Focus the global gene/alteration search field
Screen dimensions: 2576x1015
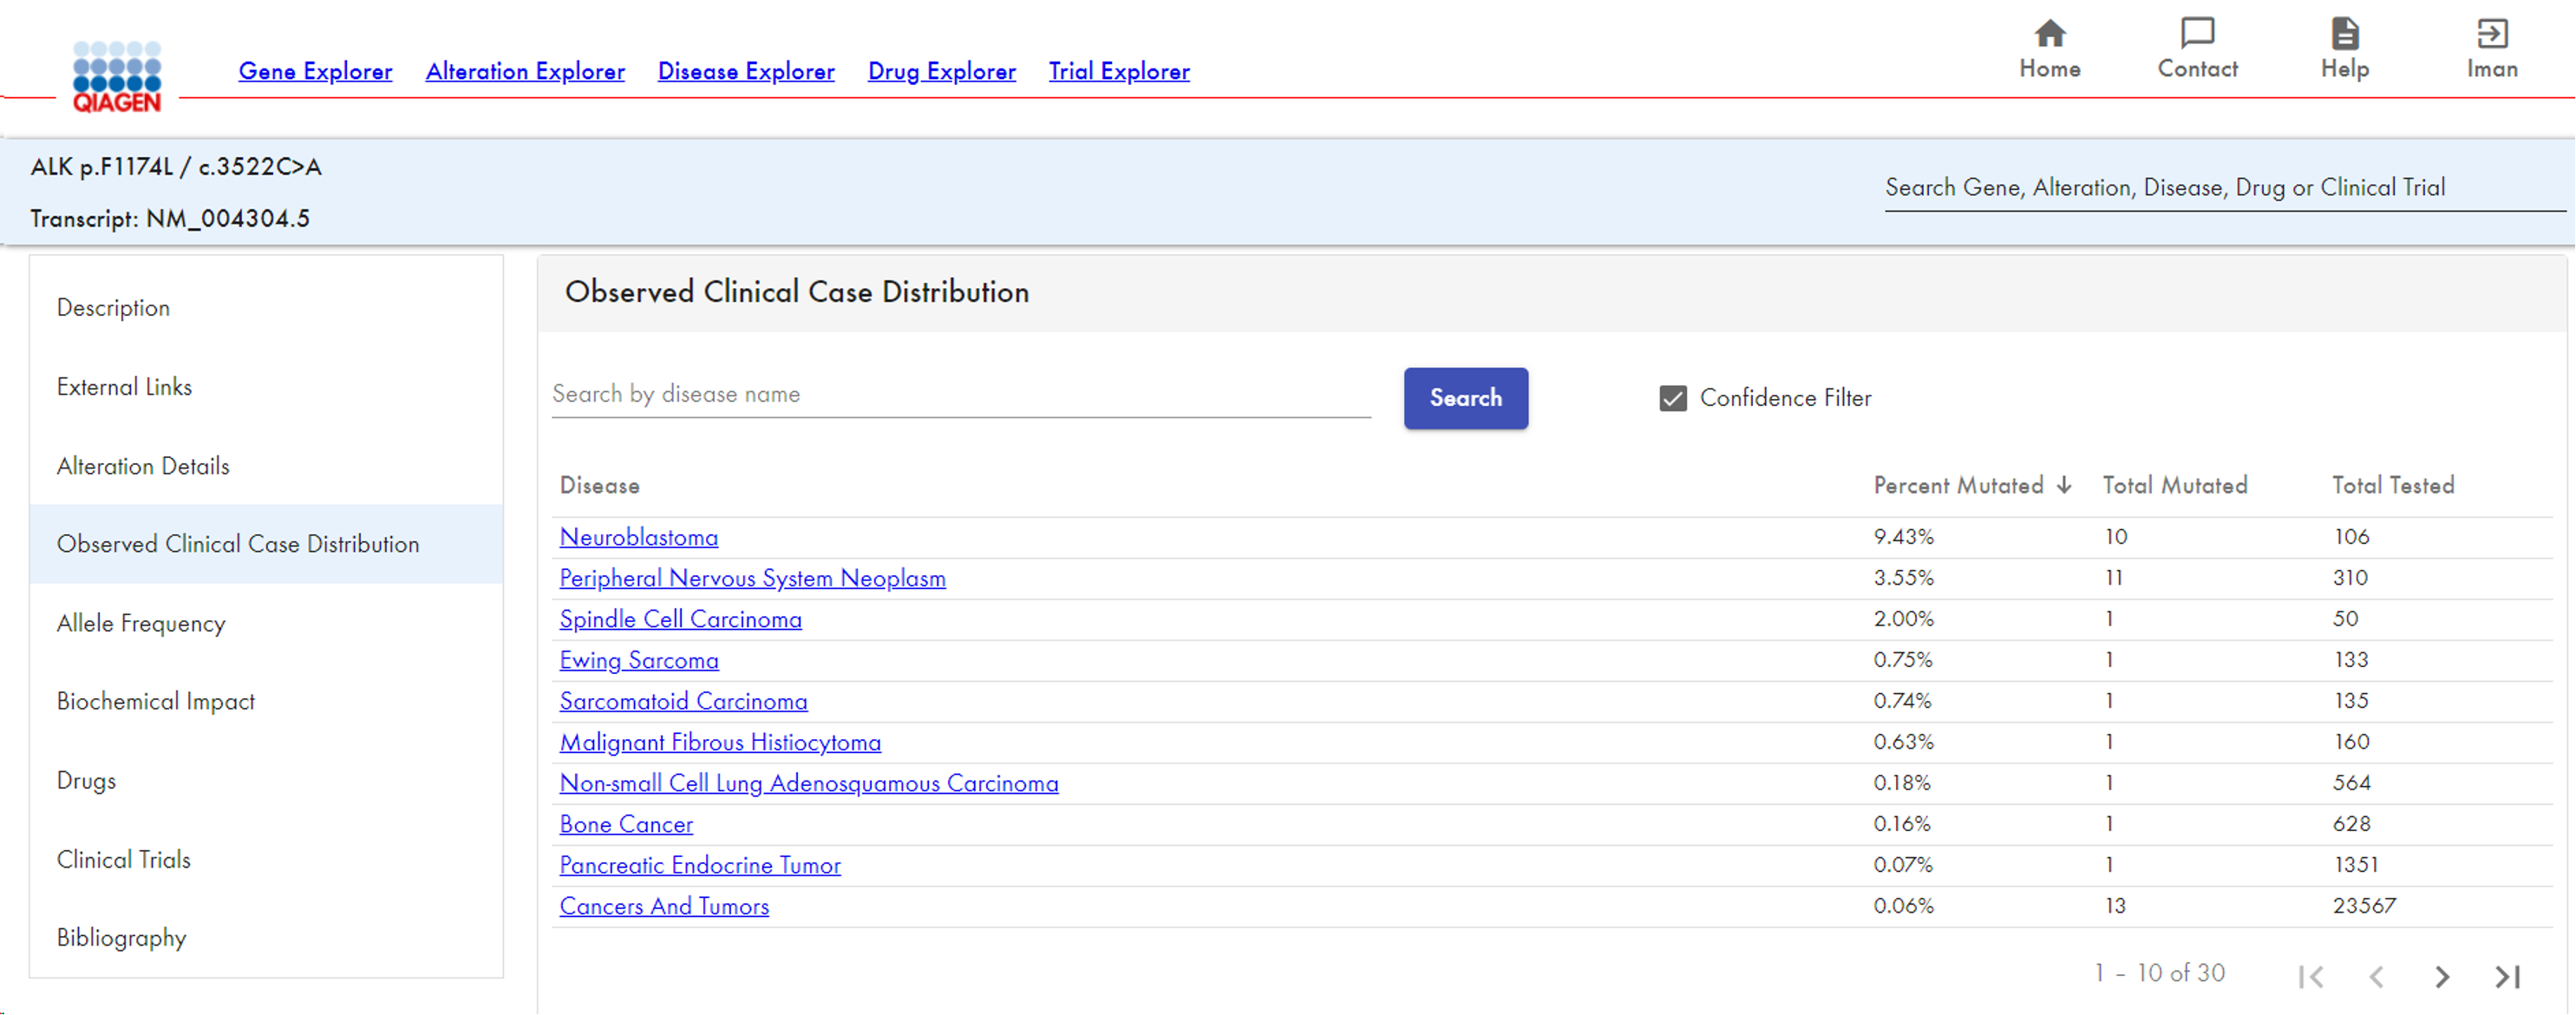[2224, 188]
